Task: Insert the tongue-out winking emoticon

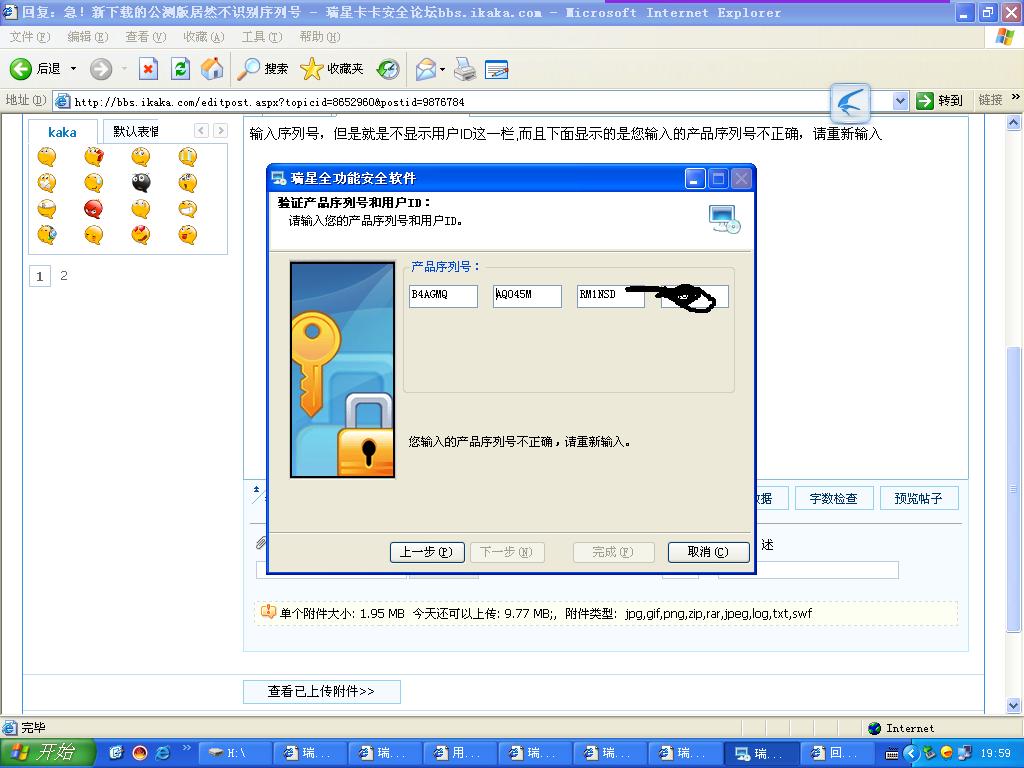Action: 187,234
